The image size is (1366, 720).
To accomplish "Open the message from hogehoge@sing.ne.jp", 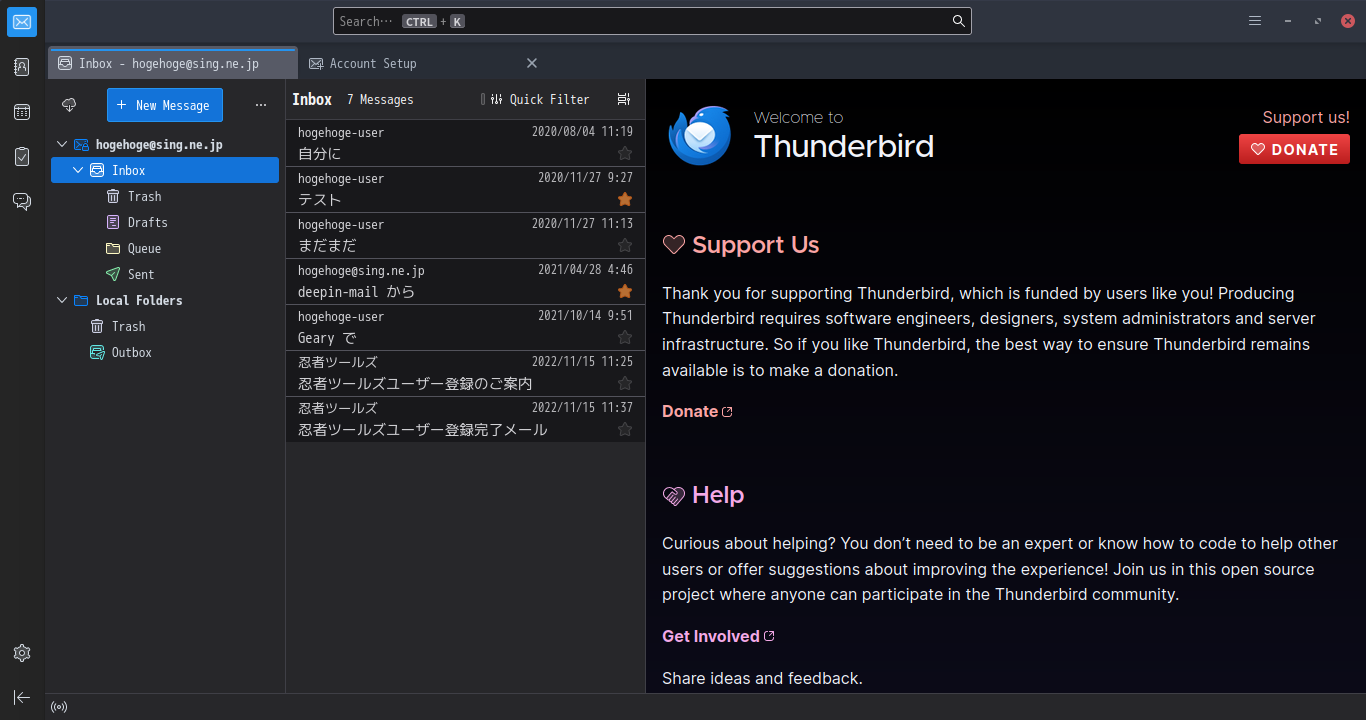I will coord(465,281).
